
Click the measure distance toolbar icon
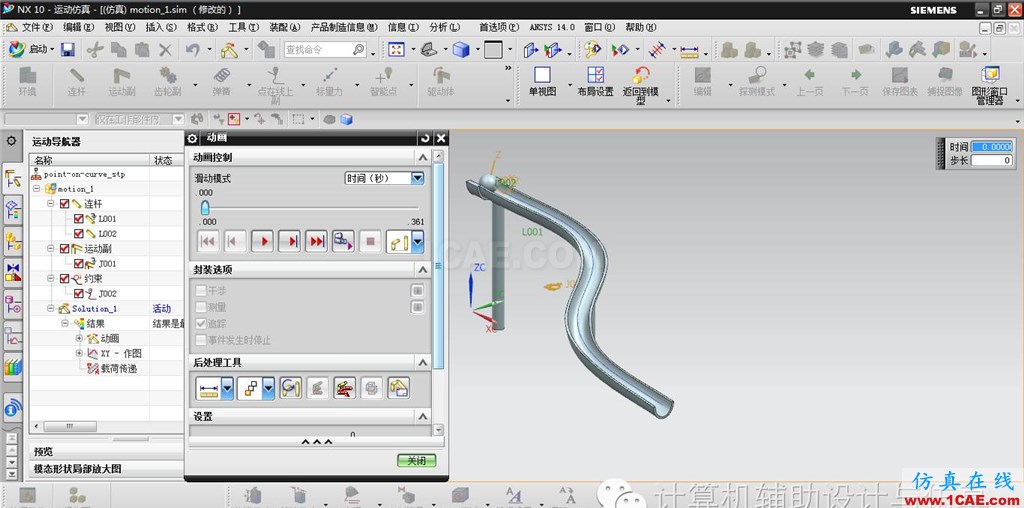click(689, 50)
